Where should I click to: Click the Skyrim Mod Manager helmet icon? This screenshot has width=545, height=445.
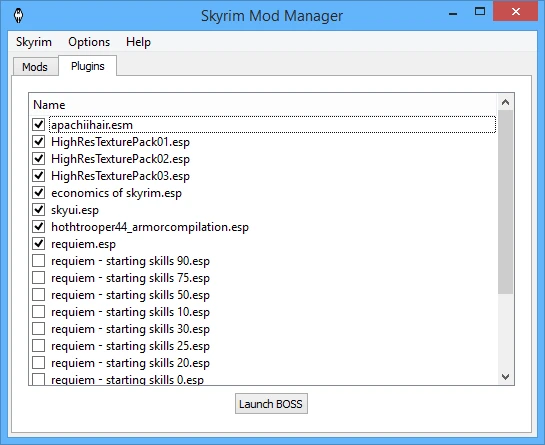tap(18, 16)
